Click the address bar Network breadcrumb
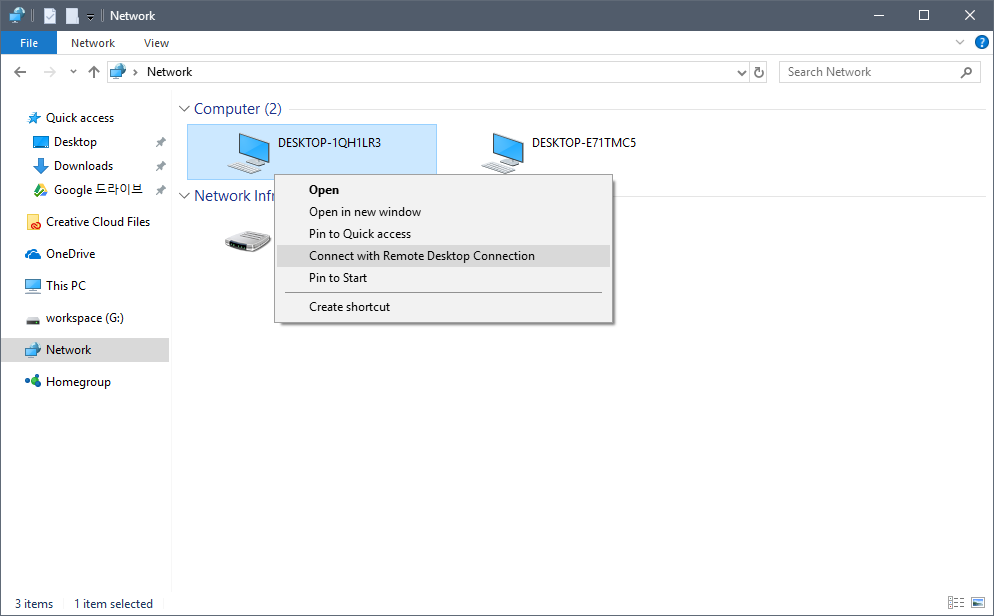The width and height of the screenshot is (994, 616). pyautogui.click(x=169, y=72)
